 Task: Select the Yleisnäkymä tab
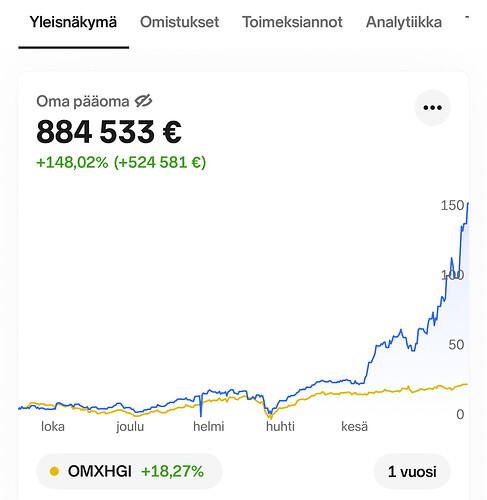(x=73, y=22)
